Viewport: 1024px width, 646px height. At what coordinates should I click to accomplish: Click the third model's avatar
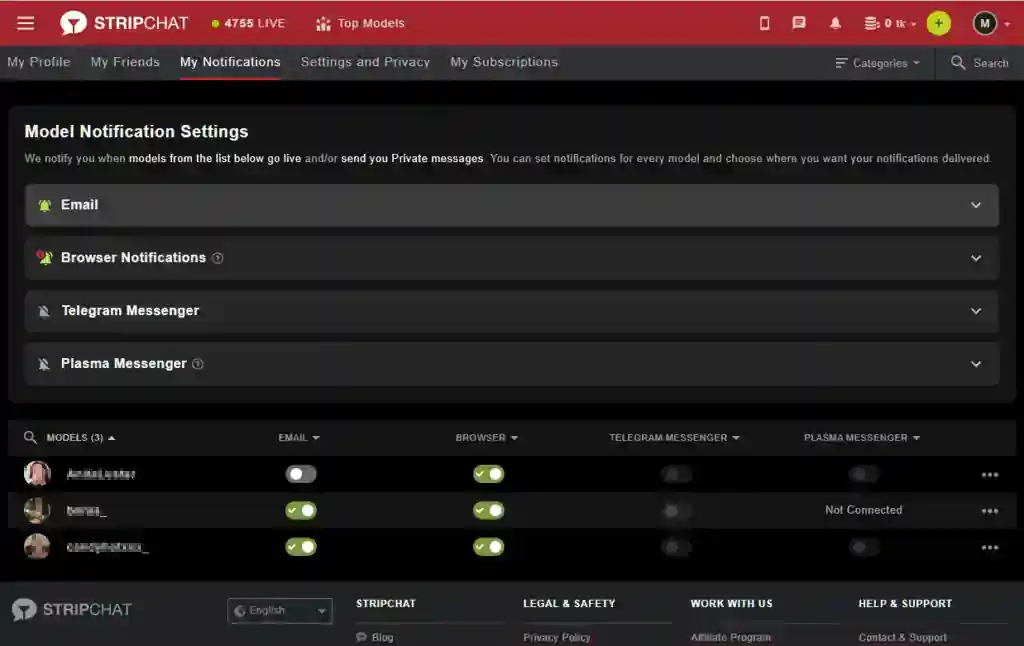[37, 547]
